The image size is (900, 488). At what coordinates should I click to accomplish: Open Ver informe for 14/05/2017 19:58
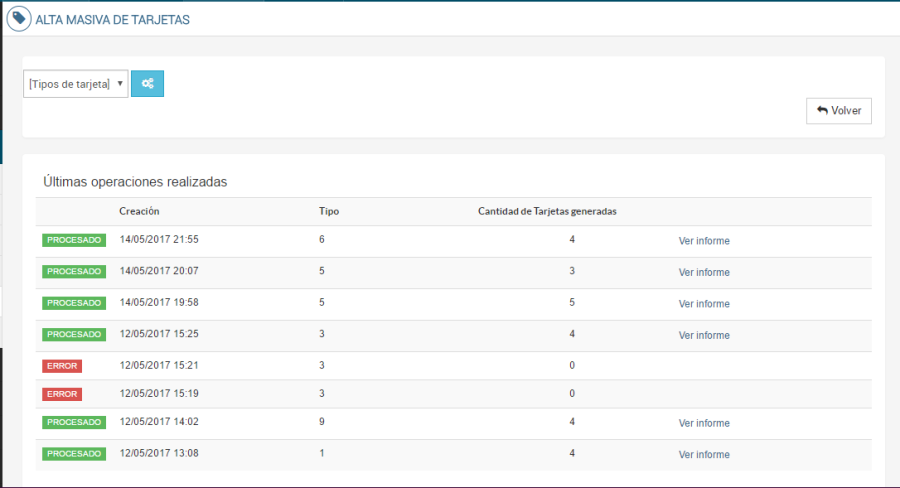pyautogui.click(x=704, y=304)
